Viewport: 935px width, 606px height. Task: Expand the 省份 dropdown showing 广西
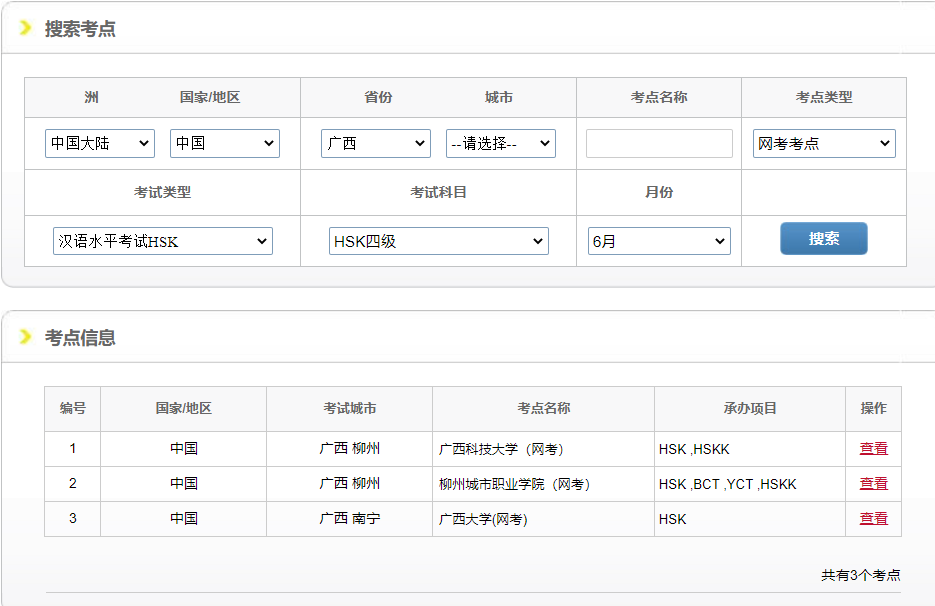pyautogui.click(x=376, y=143)
